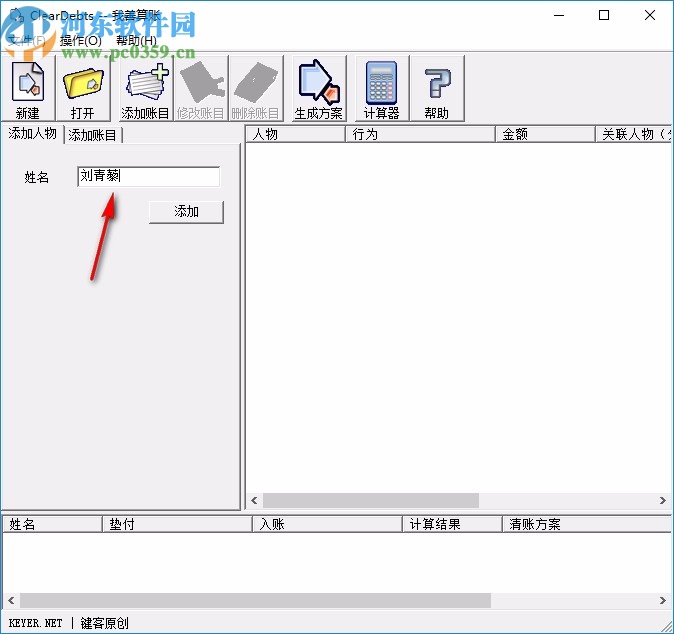Maximize the ClearDebts window
The width and height of the screenshot is (674, 634).
tap(604, 15)
